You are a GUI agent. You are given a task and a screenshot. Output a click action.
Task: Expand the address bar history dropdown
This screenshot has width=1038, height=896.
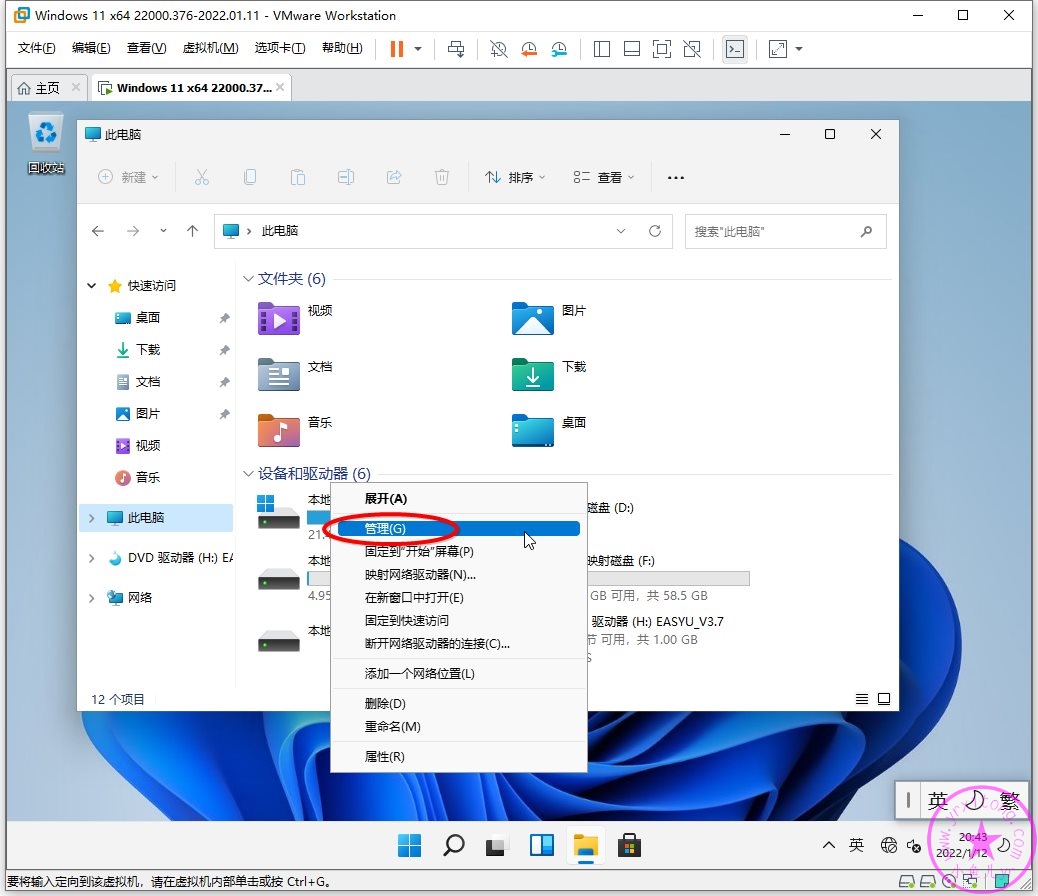(x=621, y=230)
